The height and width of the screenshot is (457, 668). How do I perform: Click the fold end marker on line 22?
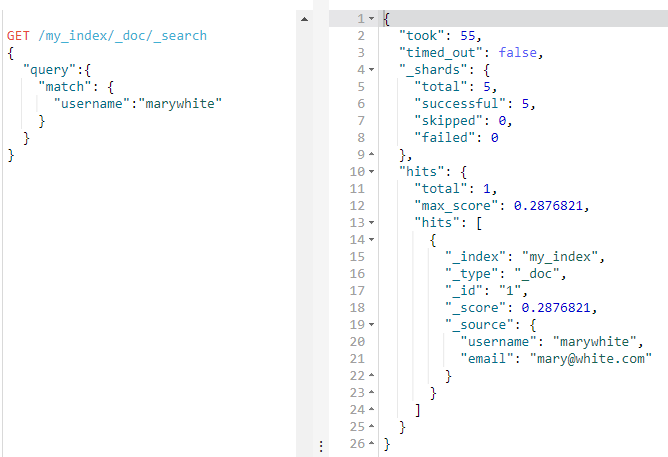click(371, 375)
